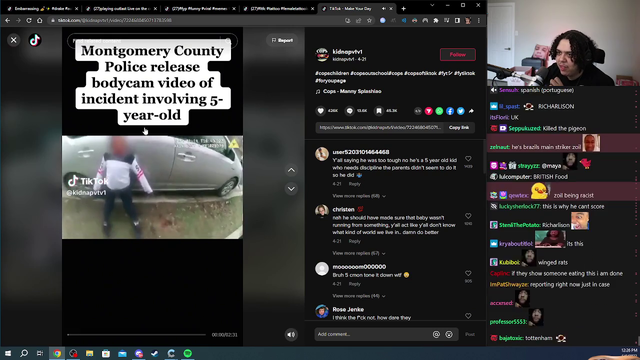Close the TikTok video viewer
This screenshot has width=640, height=360.
click(13, 40)
